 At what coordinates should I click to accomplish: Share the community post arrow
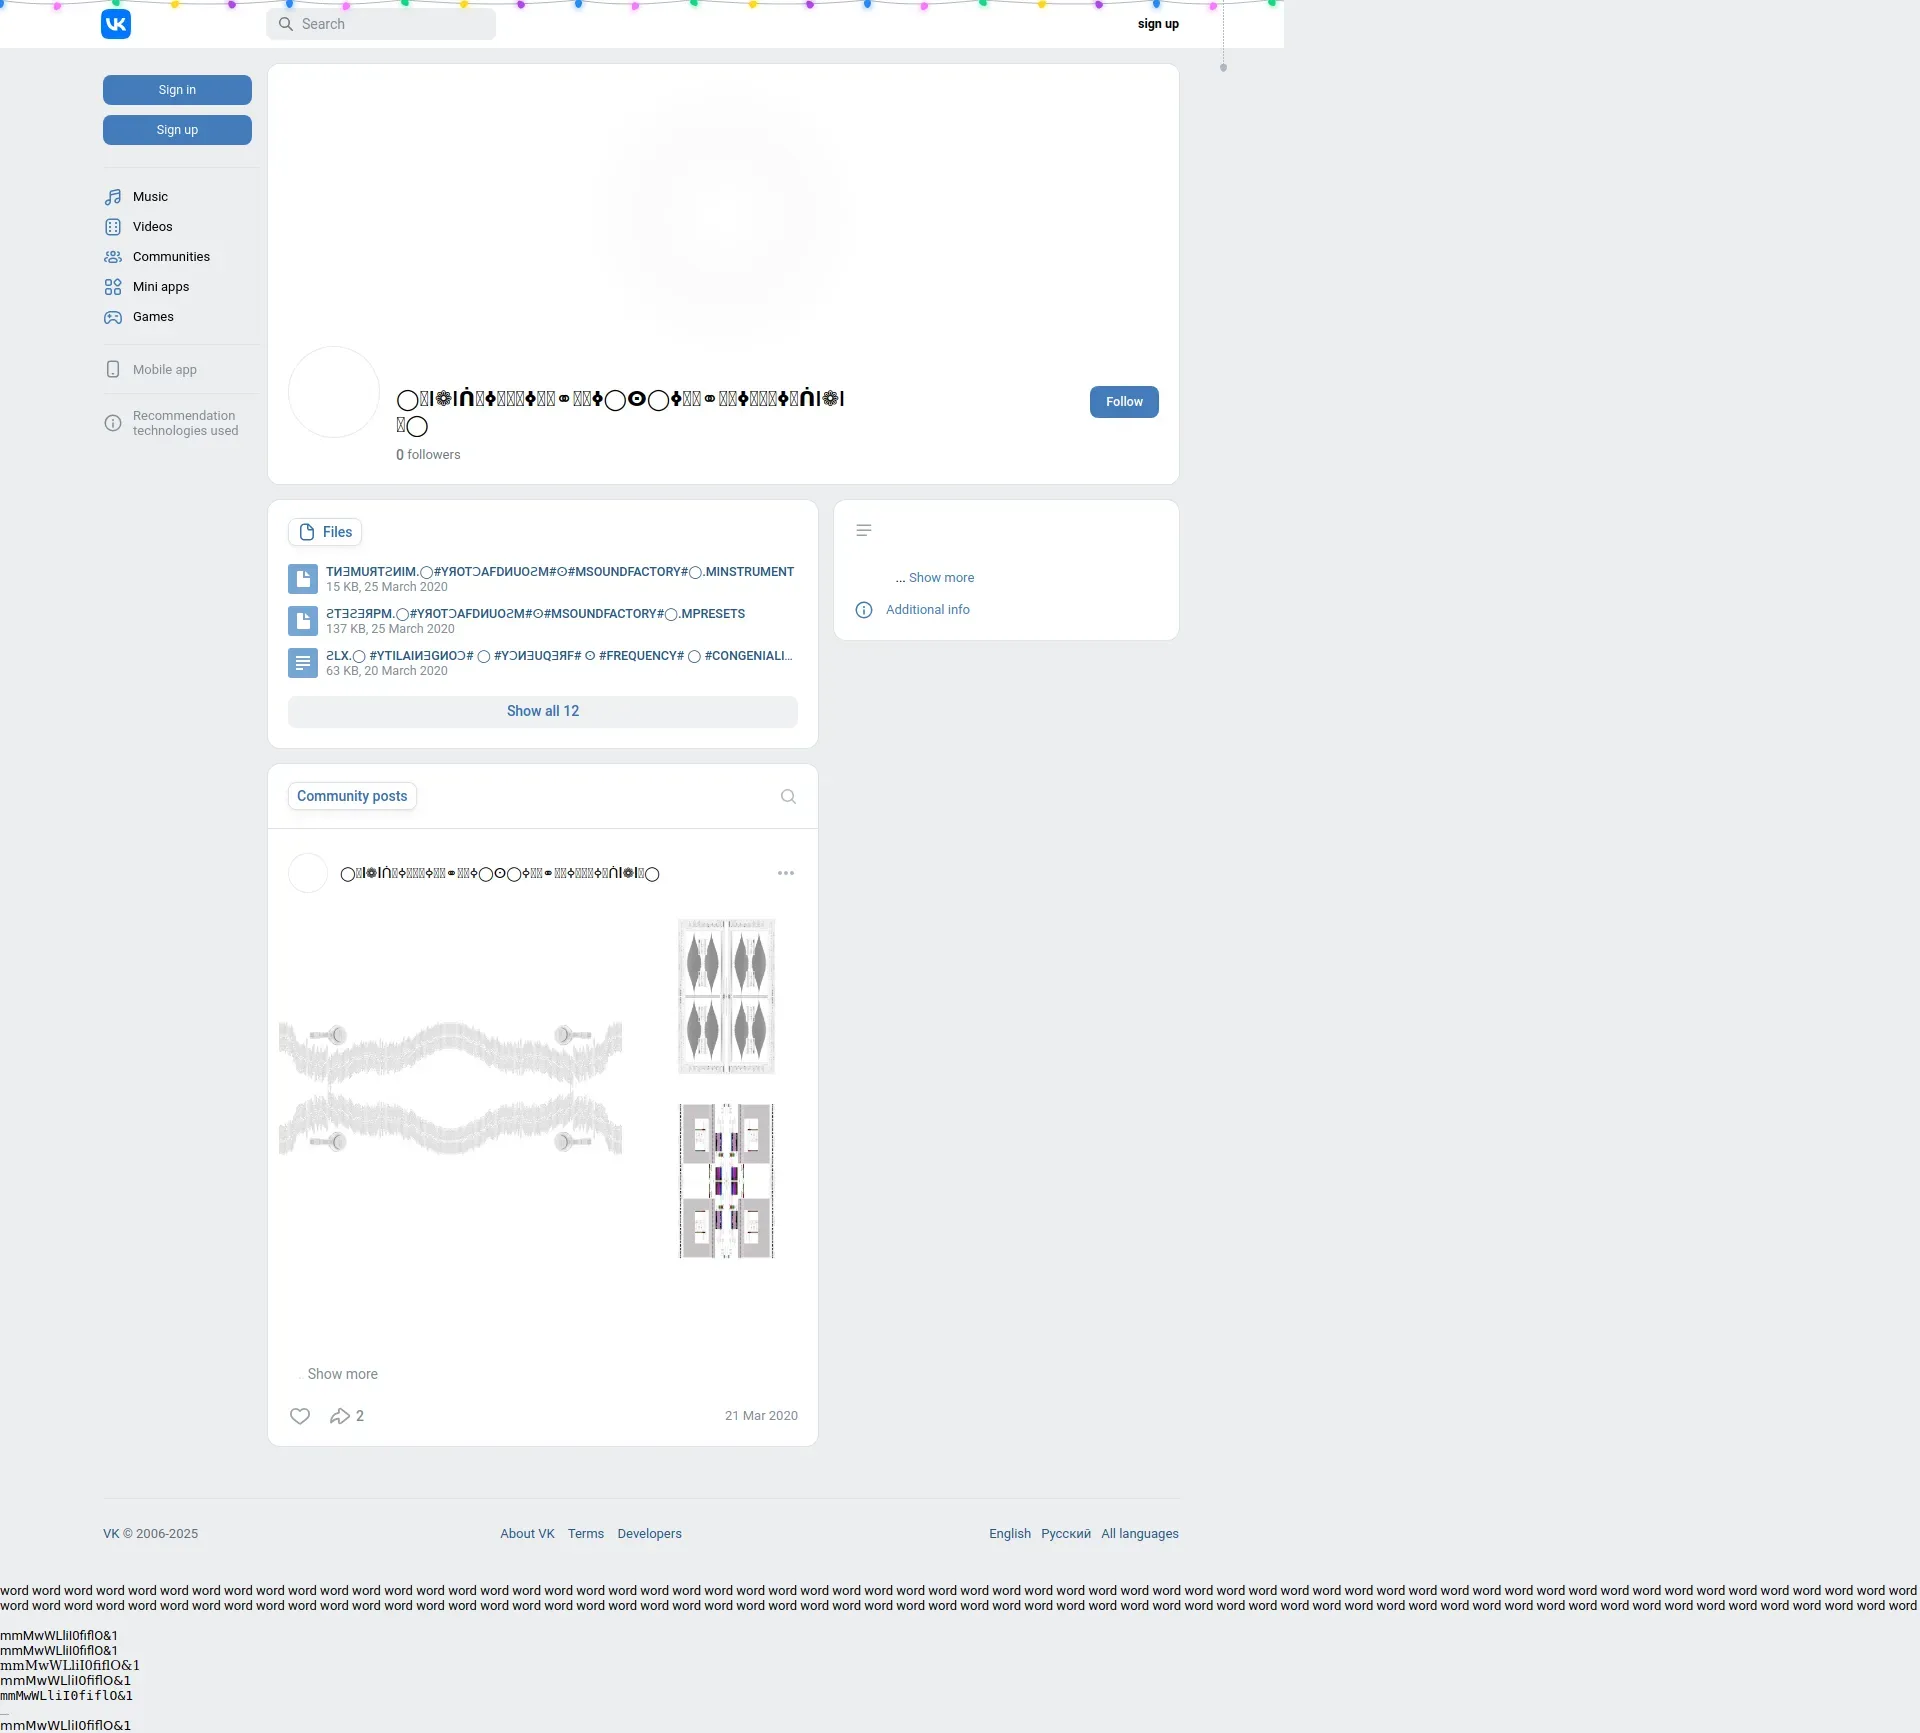click(x=340, y=1416)
